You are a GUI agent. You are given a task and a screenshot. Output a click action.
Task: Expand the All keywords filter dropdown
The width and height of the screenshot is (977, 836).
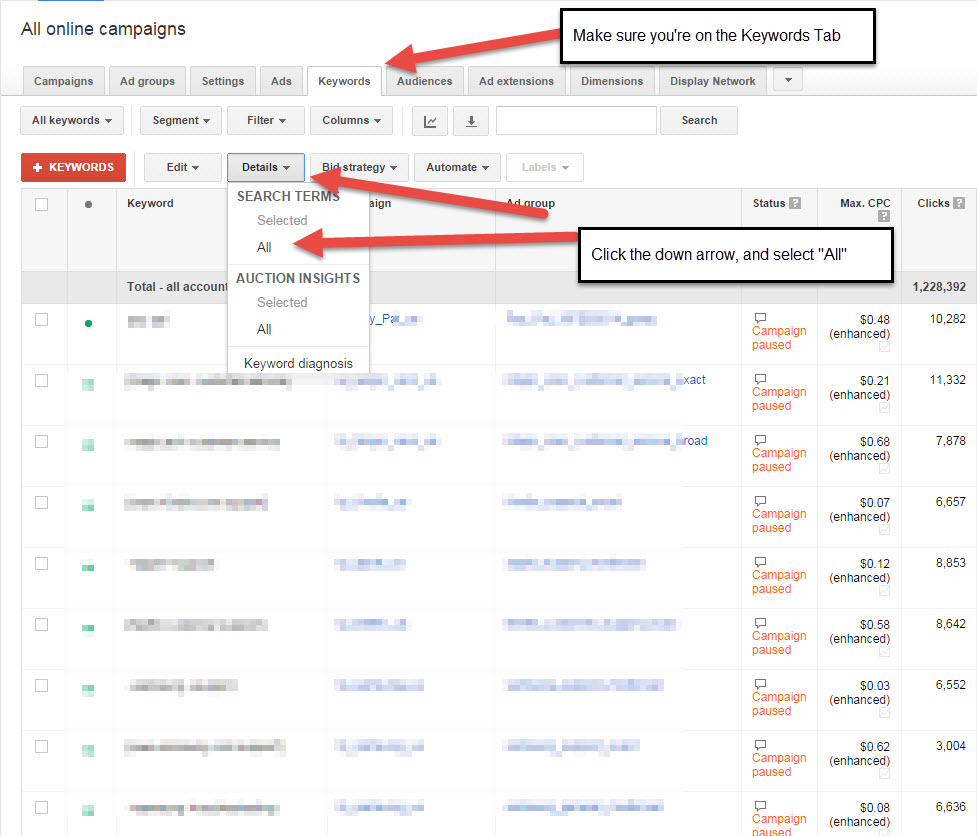[x=71, y=120]
